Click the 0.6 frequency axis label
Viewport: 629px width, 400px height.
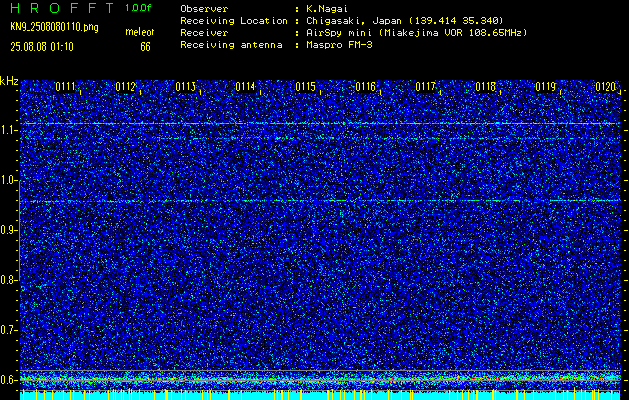pos(8,380)
